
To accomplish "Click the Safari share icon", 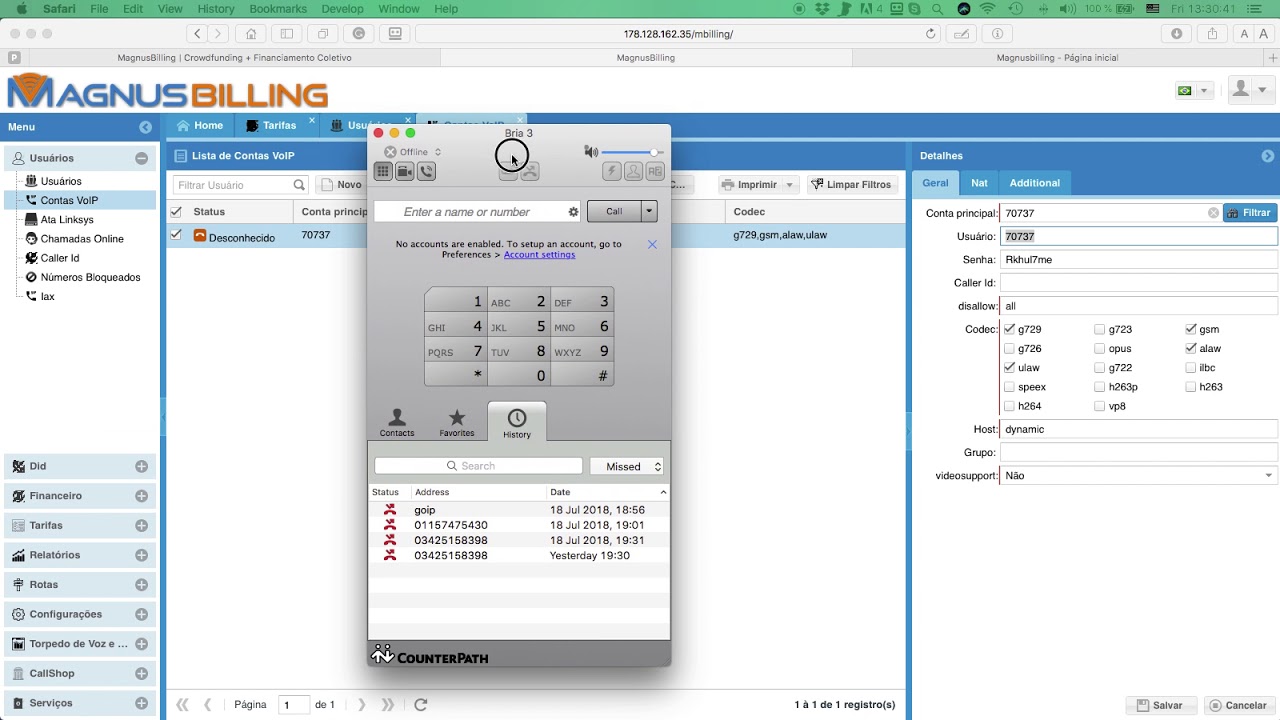I will pos(1212,33).
